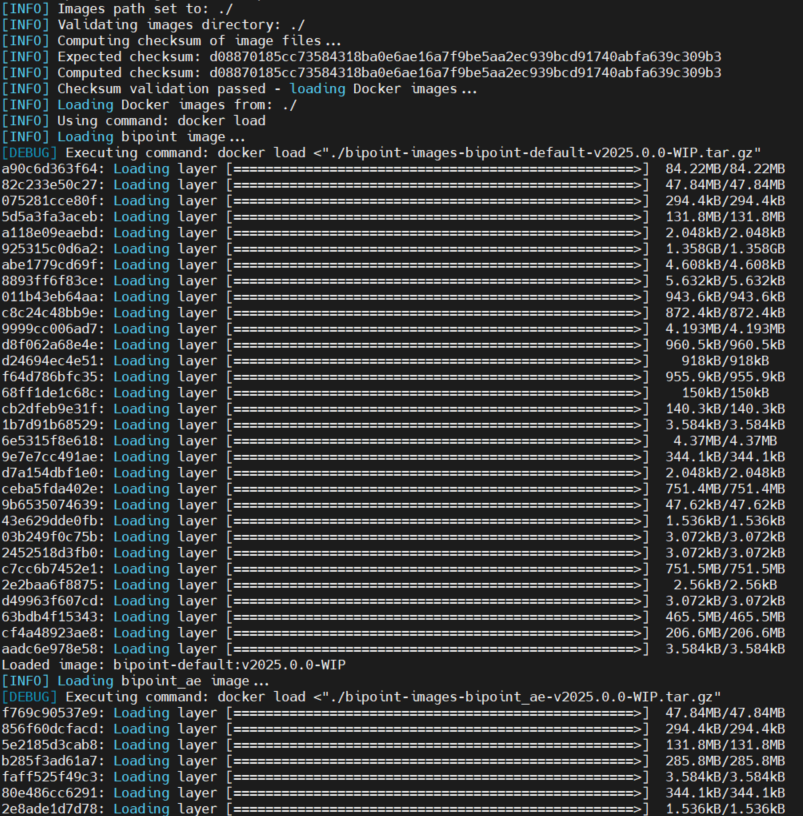The width and height of the screenshot is (803, 816).
Task: Click layer ID aadc6e978e58
Action: [x=49, y=649]
